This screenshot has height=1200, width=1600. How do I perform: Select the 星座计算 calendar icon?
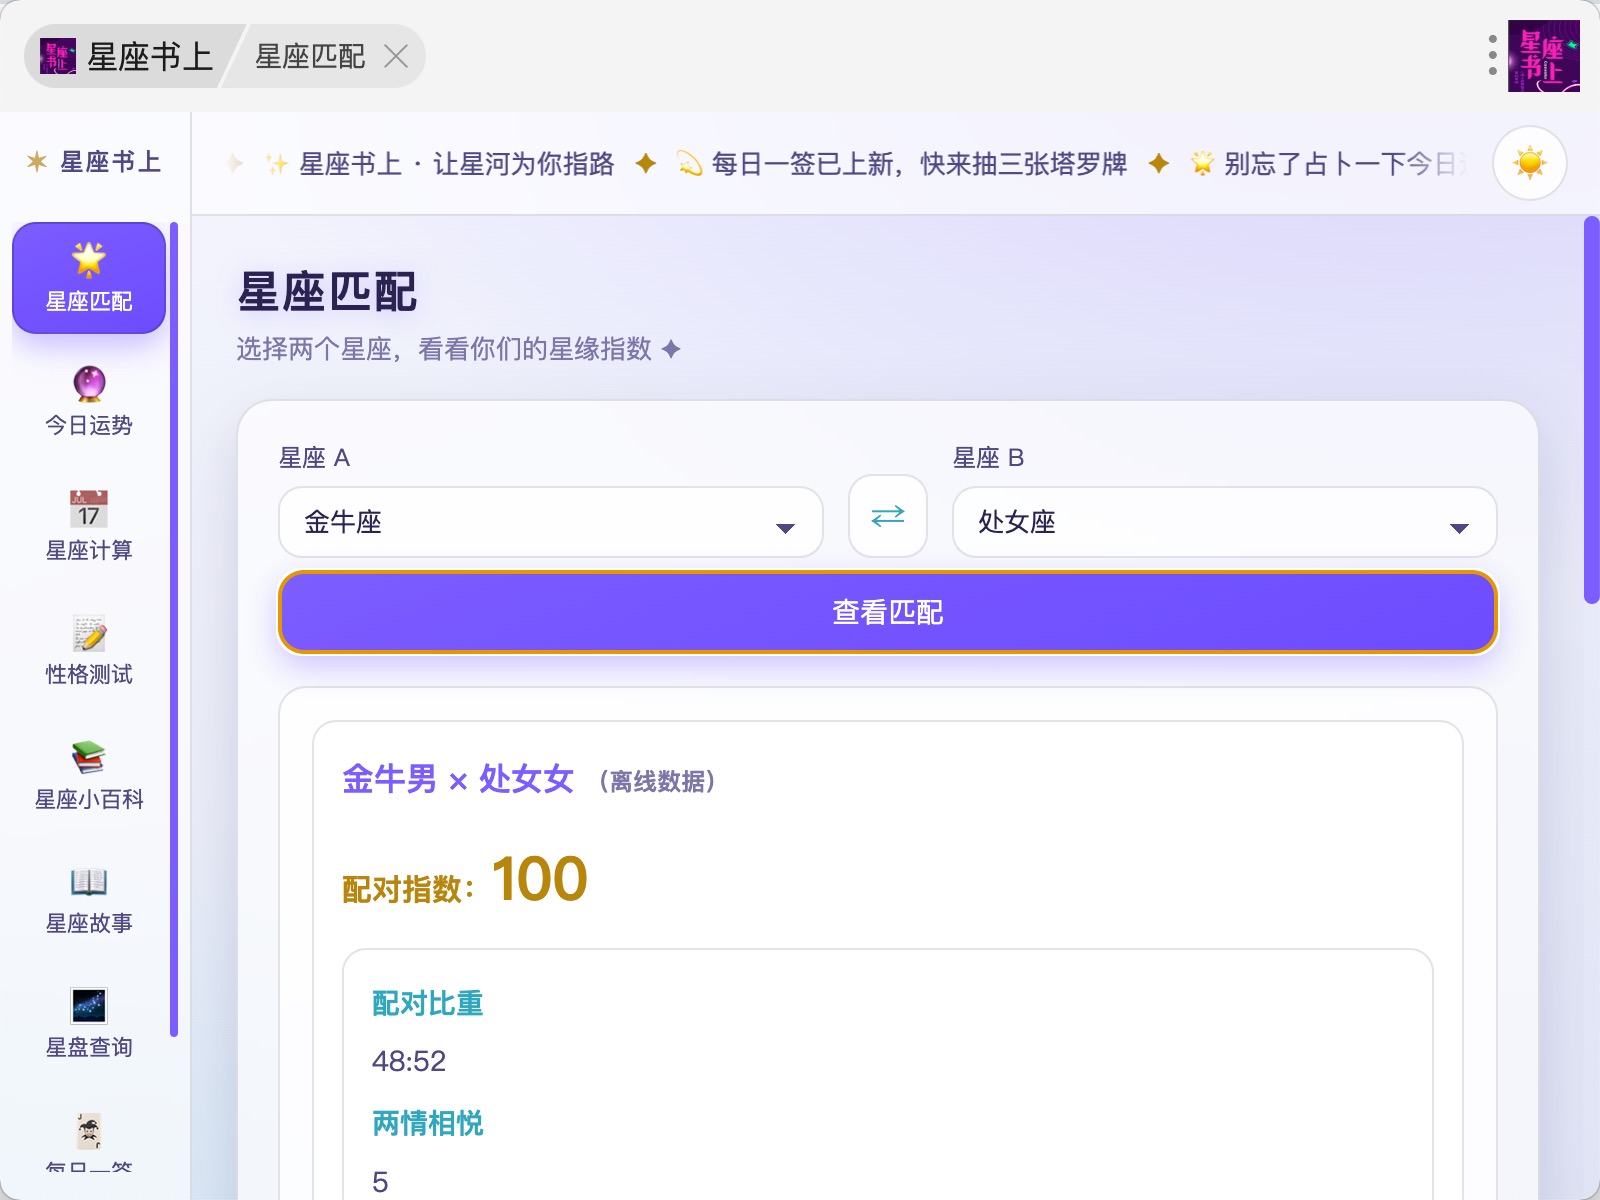89,508
